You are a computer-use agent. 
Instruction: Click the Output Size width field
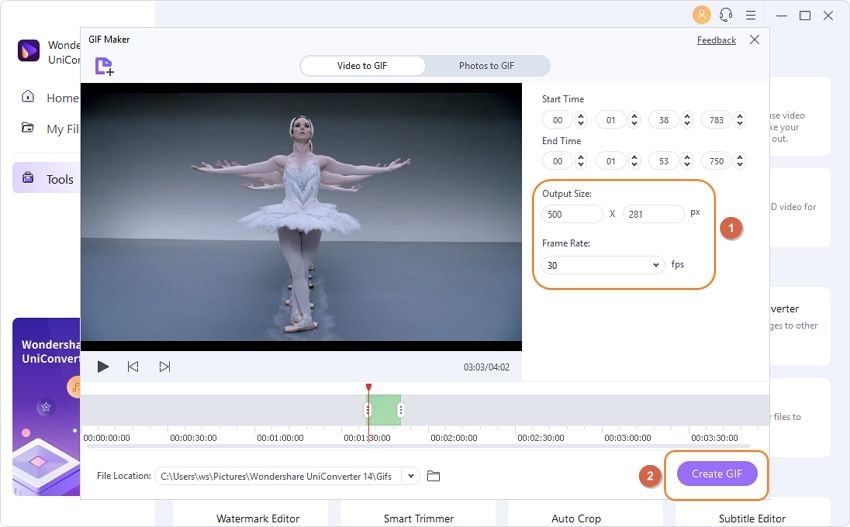click(572, 213)
